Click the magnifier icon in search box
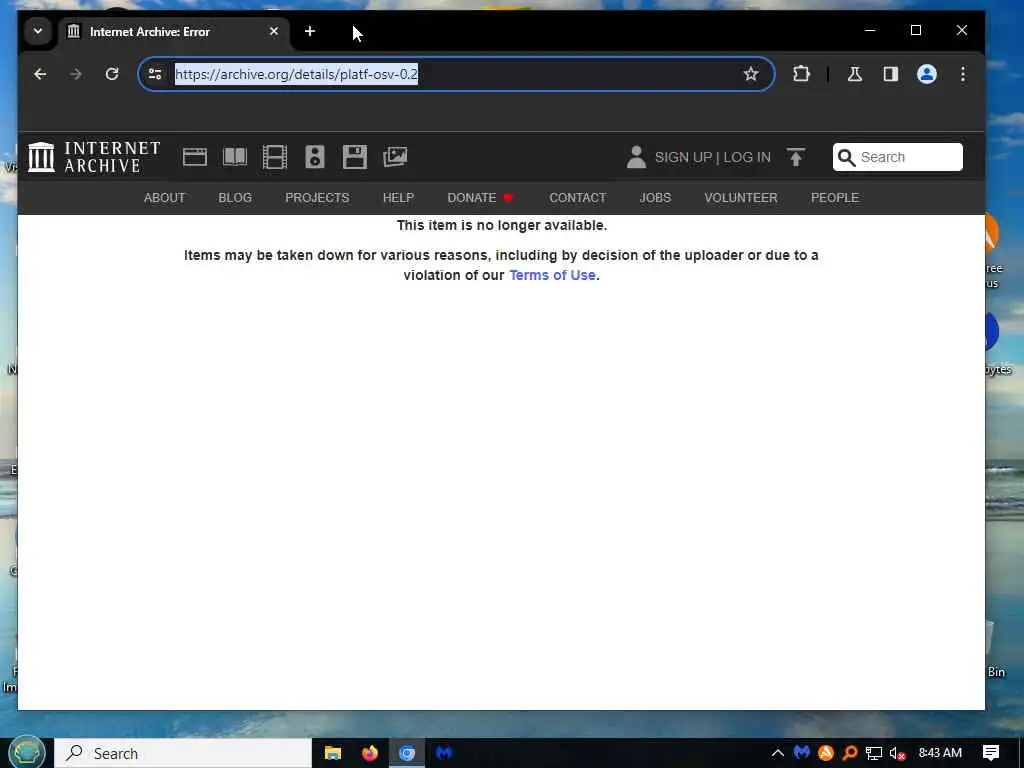The image size is (1024, 768). 846,157
